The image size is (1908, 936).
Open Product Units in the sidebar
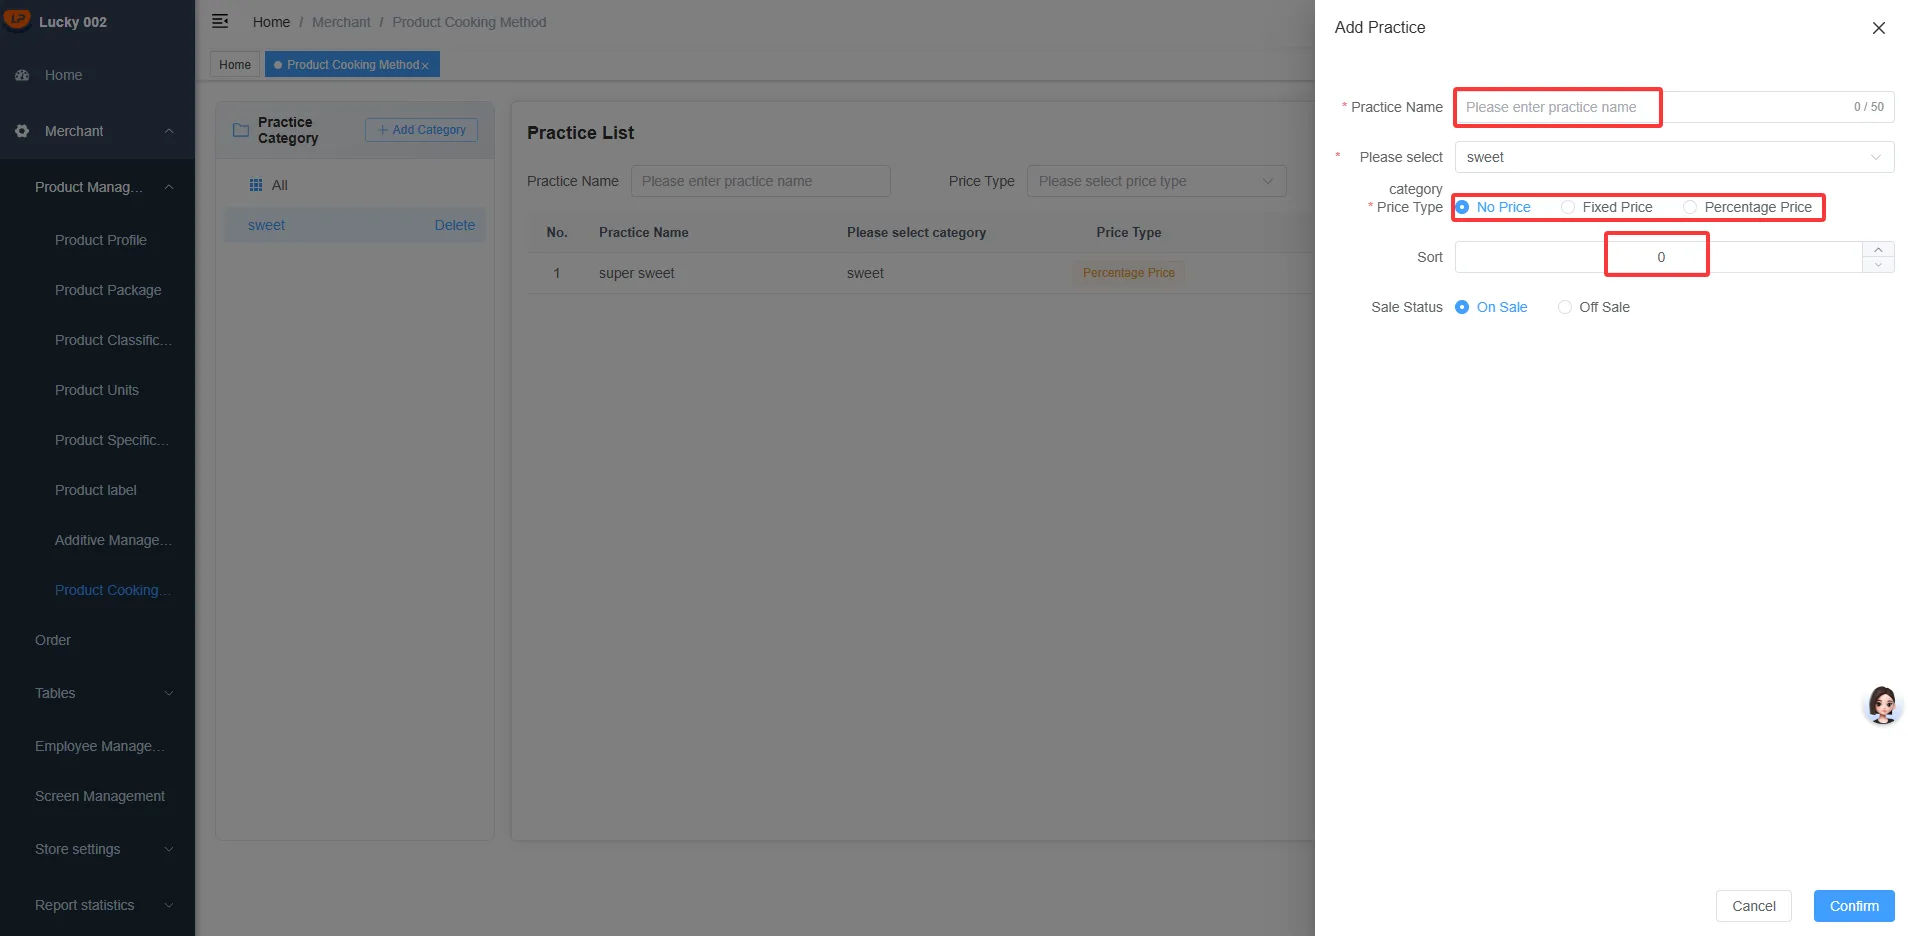tap(97, 390)
